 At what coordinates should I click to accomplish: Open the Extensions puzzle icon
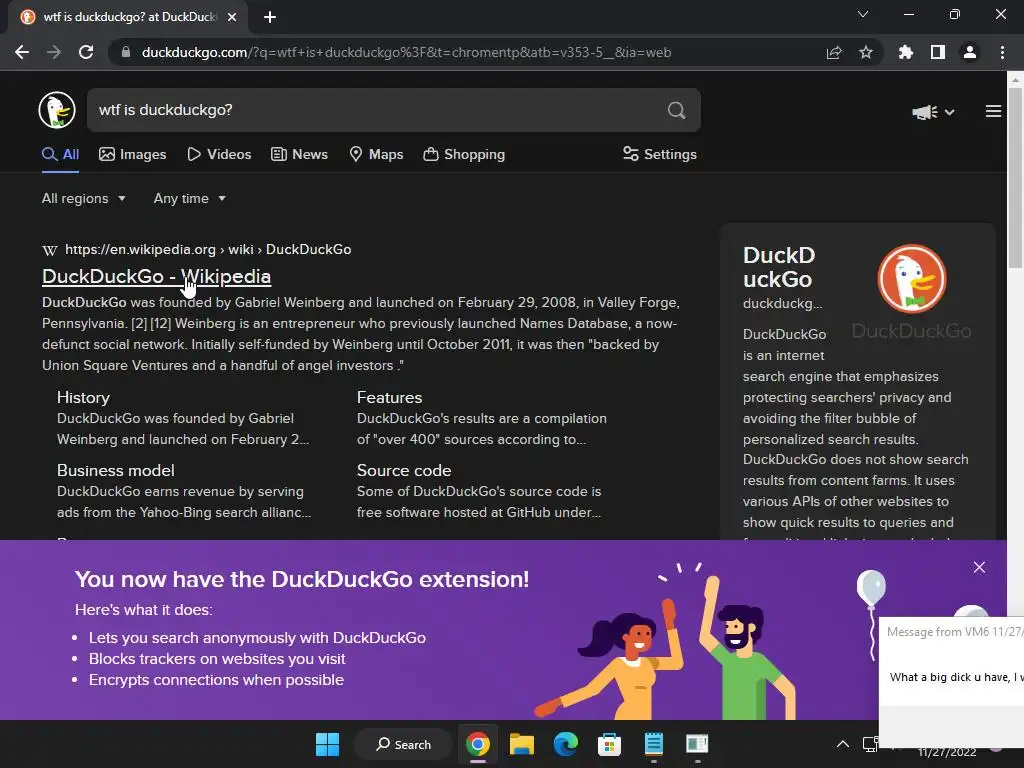pyautogui.click(x=905, y=52)
